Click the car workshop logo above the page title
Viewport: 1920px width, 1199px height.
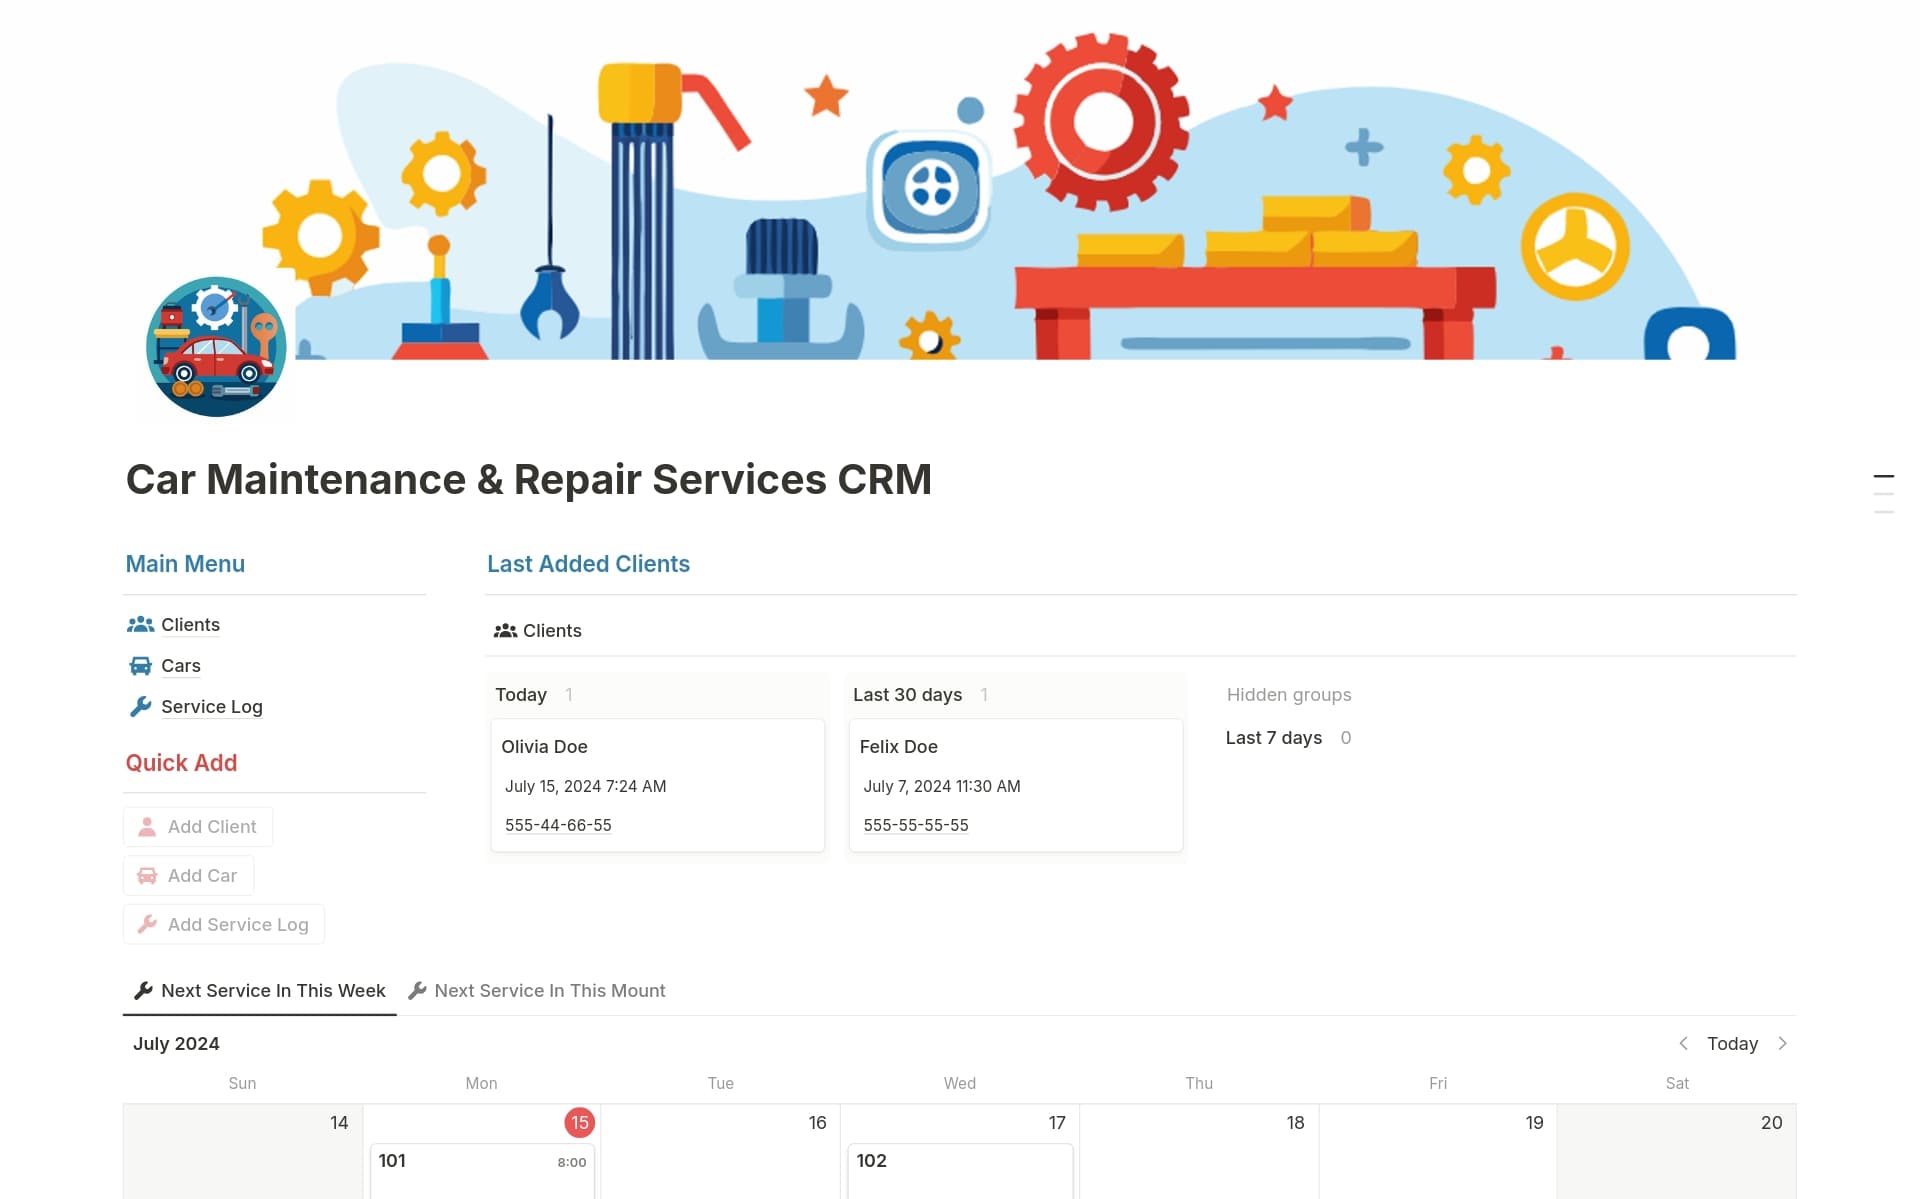tap(216, 347)
